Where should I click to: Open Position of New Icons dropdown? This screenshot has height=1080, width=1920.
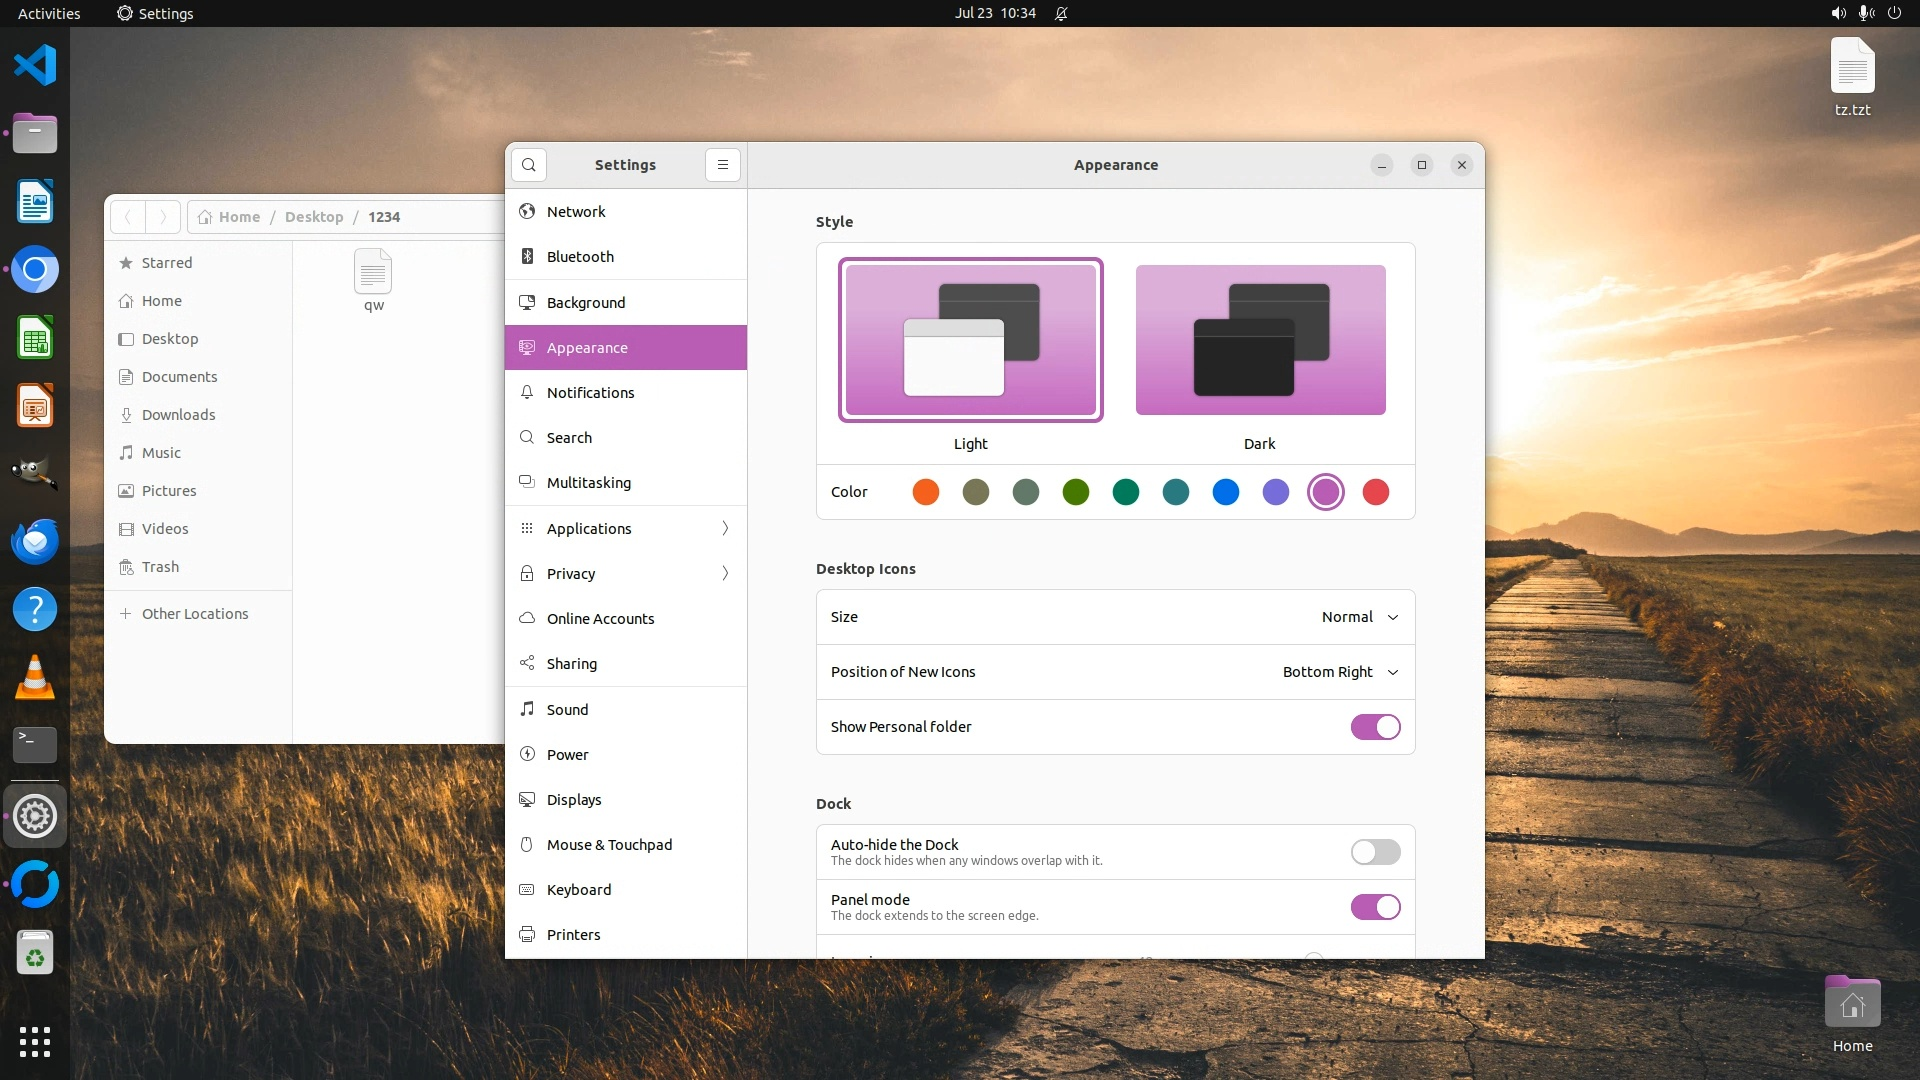(1340, 672)
